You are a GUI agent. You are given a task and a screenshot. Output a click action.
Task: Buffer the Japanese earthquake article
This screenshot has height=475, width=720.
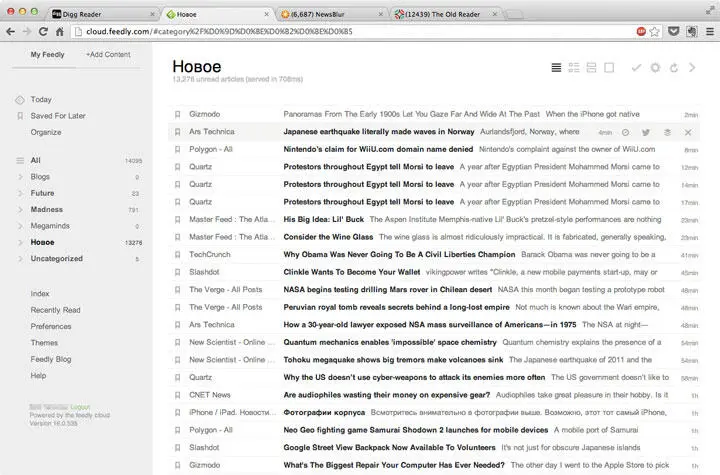(x=667, y=132)
